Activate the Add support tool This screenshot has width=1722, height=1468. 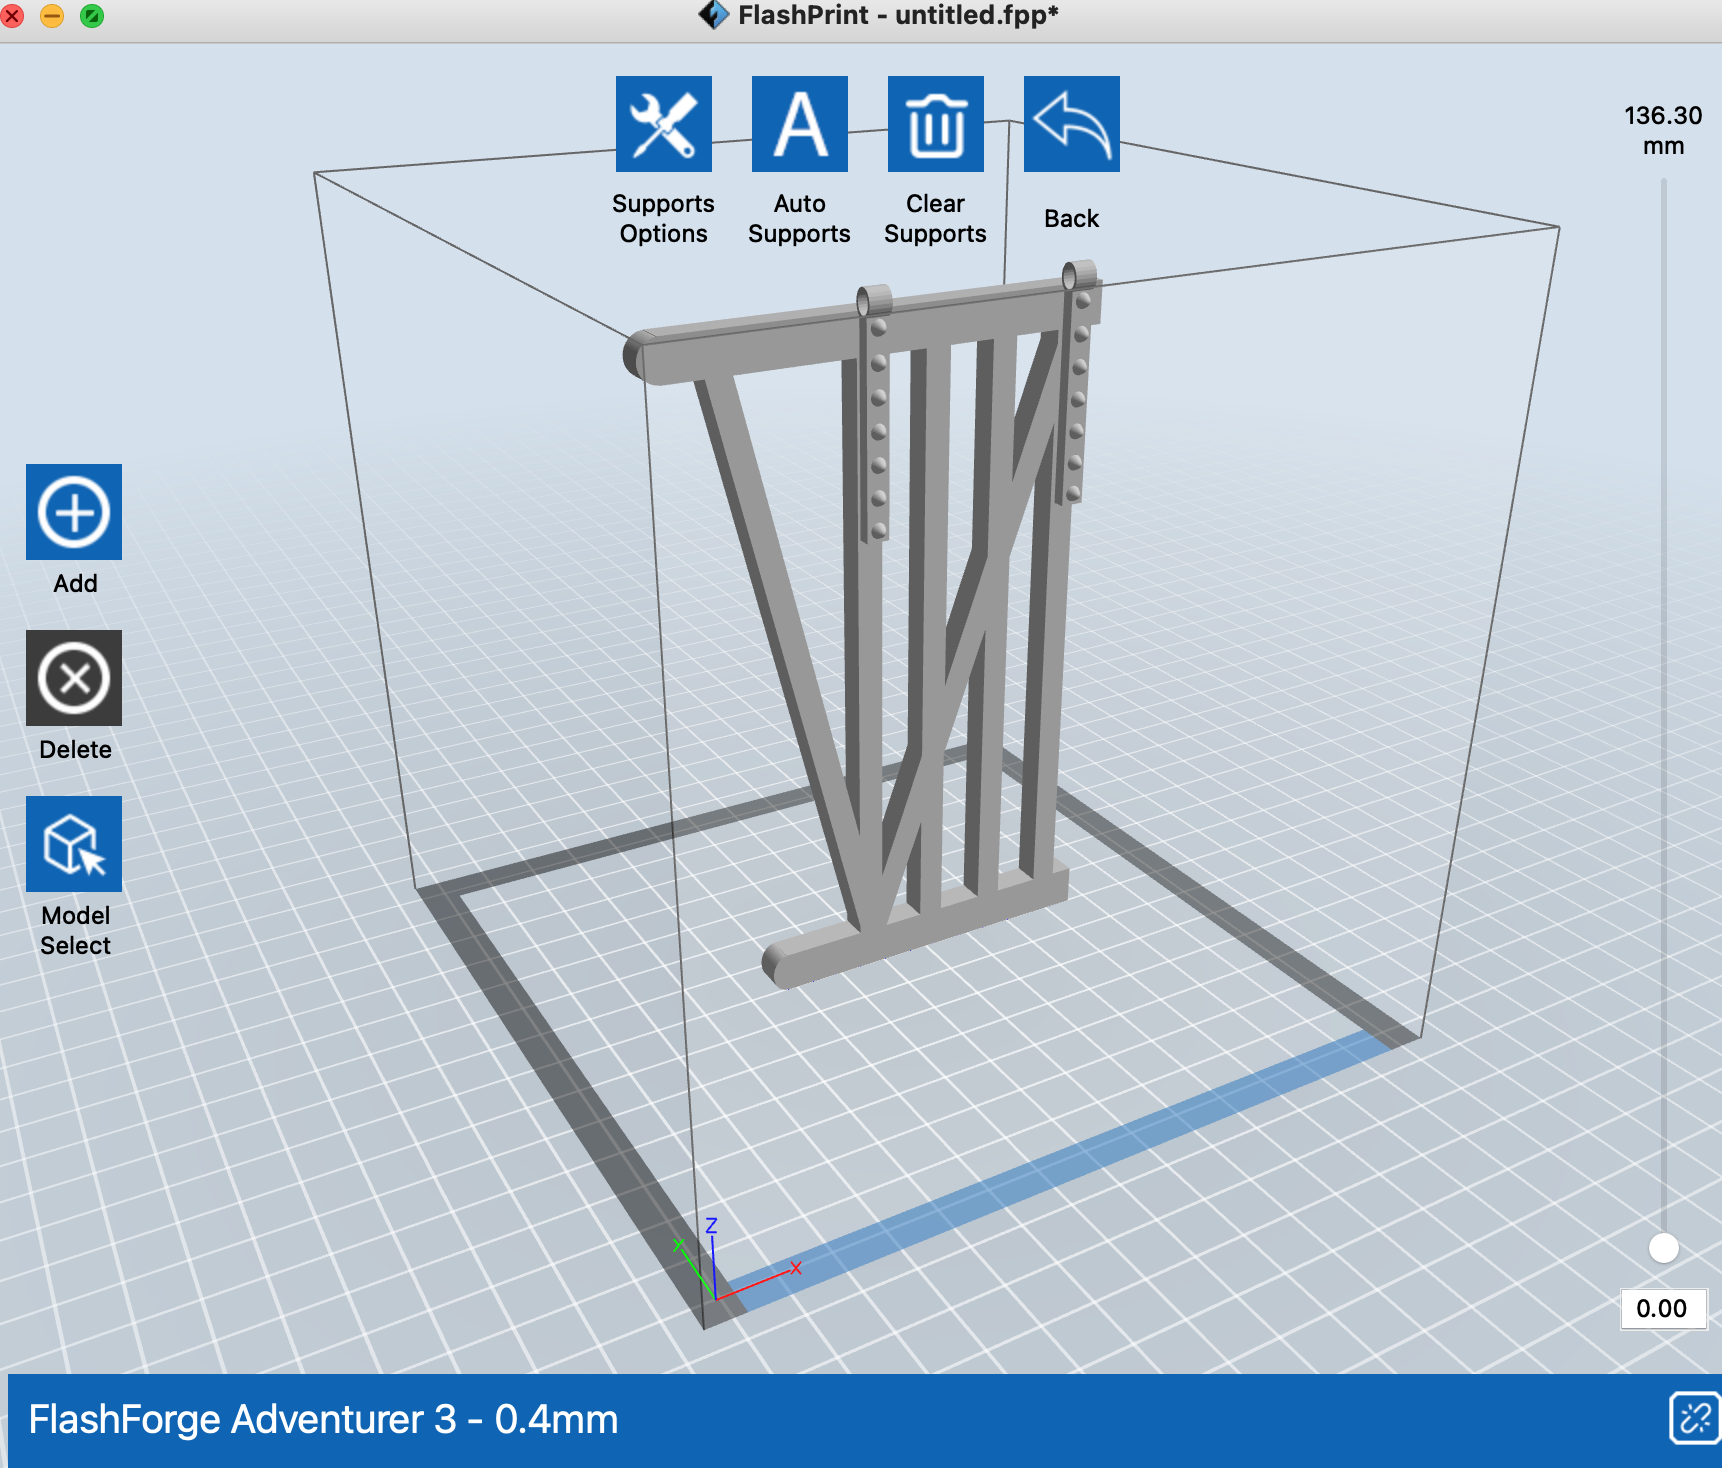click(x=74, y=512)
